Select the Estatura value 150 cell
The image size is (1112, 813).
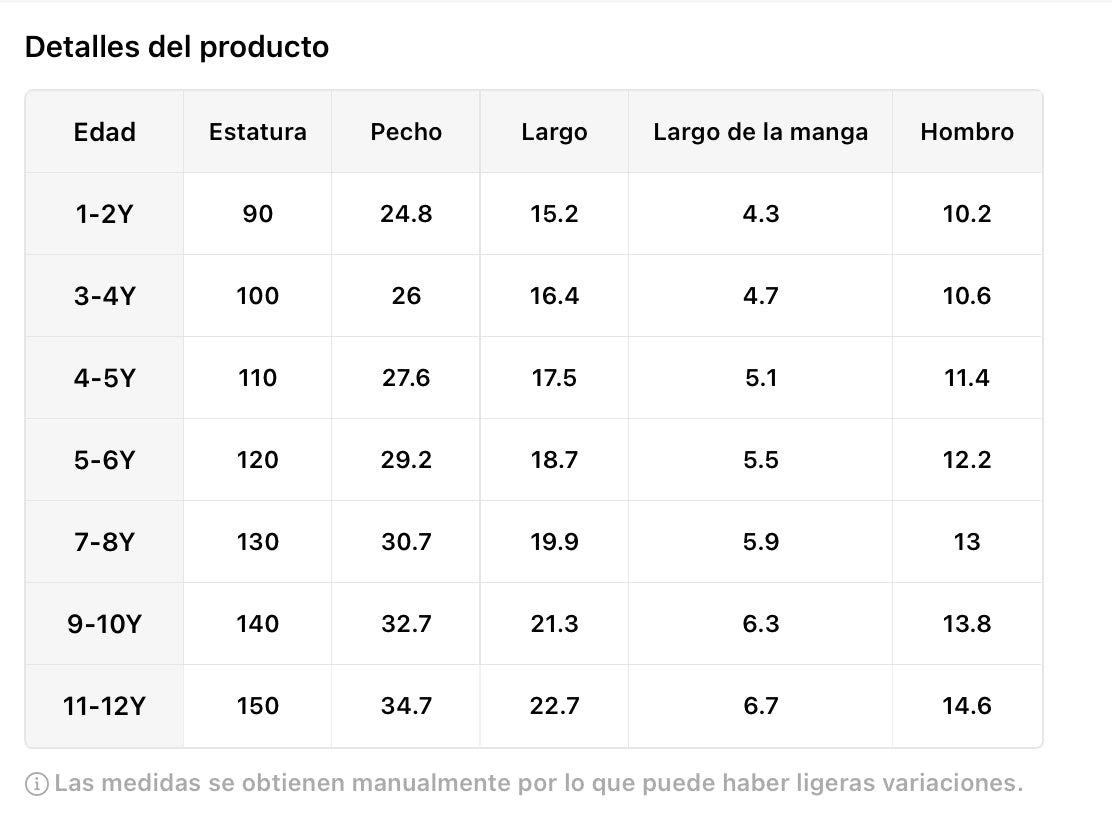point(257,706)
